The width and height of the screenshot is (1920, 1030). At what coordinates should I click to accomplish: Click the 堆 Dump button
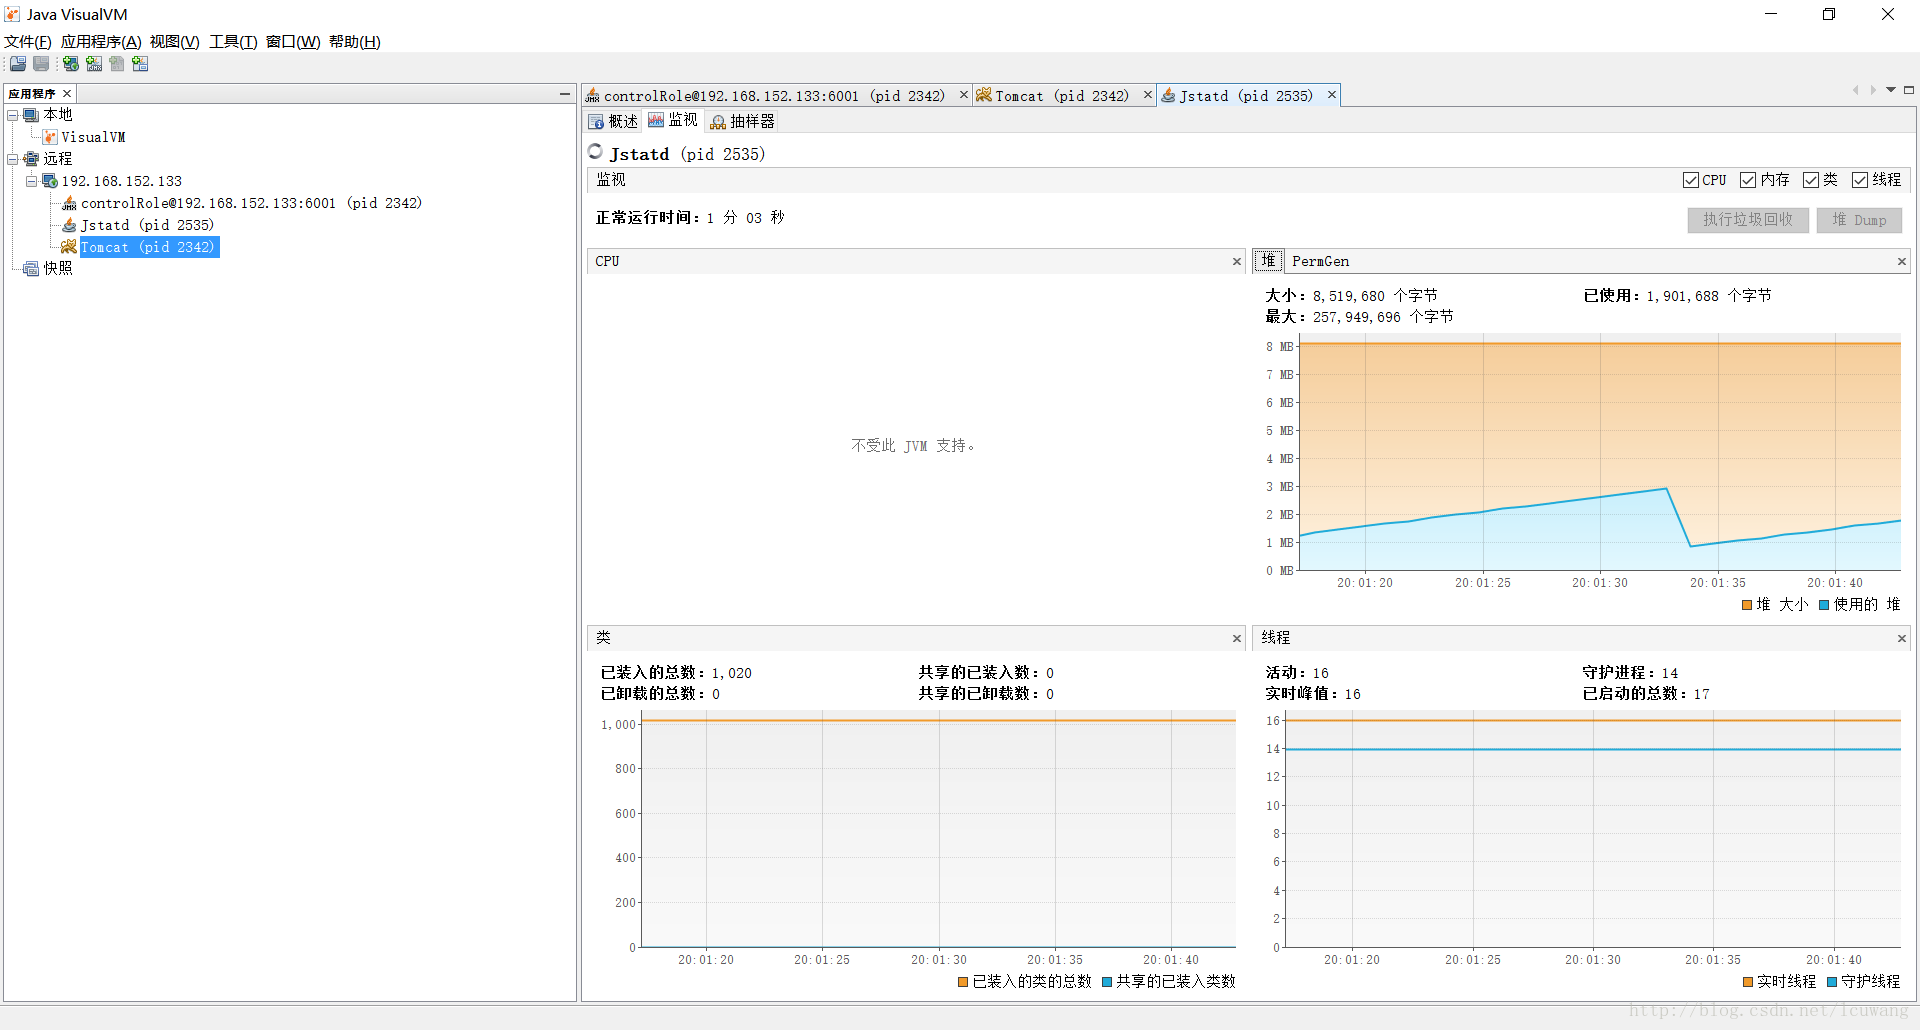coord(1859,220)
